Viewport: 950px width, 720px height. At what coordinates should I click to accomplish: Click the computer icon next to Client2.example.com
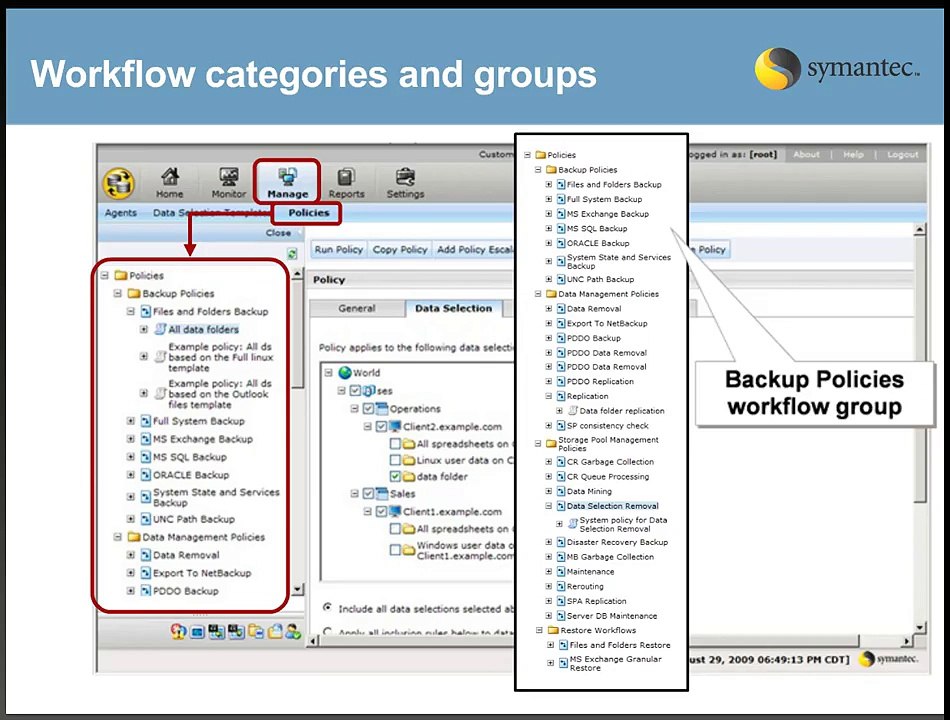coord(395,426)
